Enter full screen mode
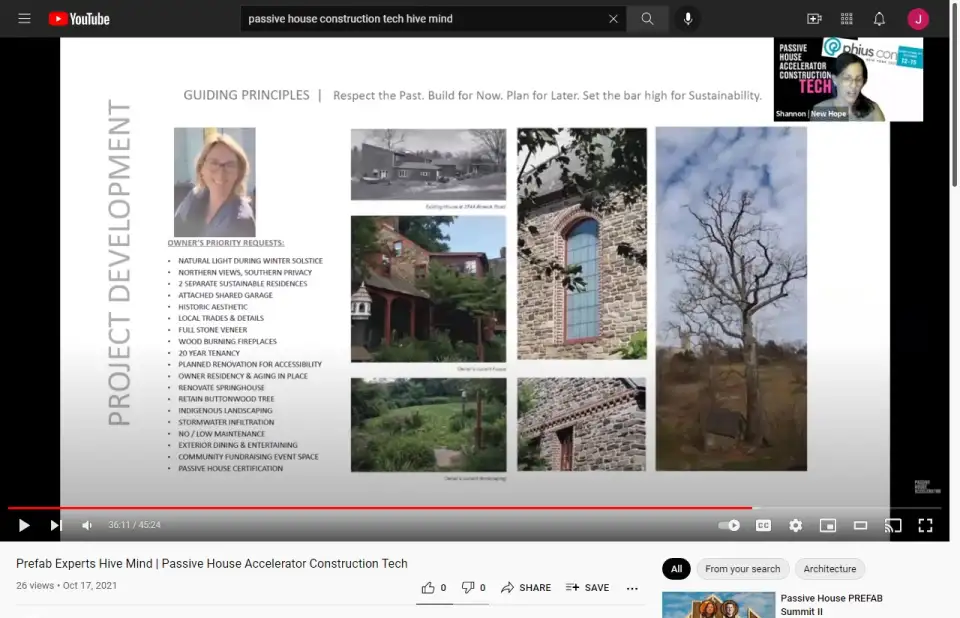 925,525
